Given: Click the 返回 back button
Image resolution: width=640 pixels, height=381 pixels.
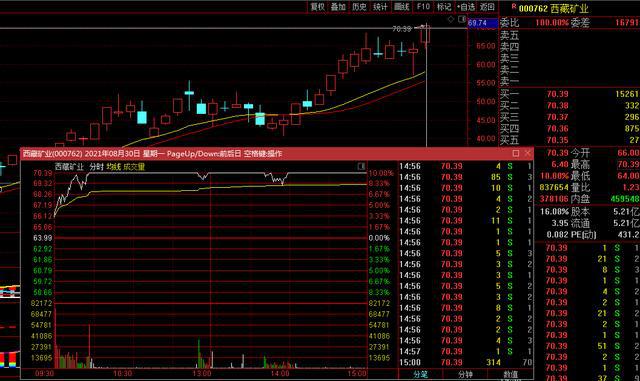Looking at the screenshot, I should (x=487, y=7).
